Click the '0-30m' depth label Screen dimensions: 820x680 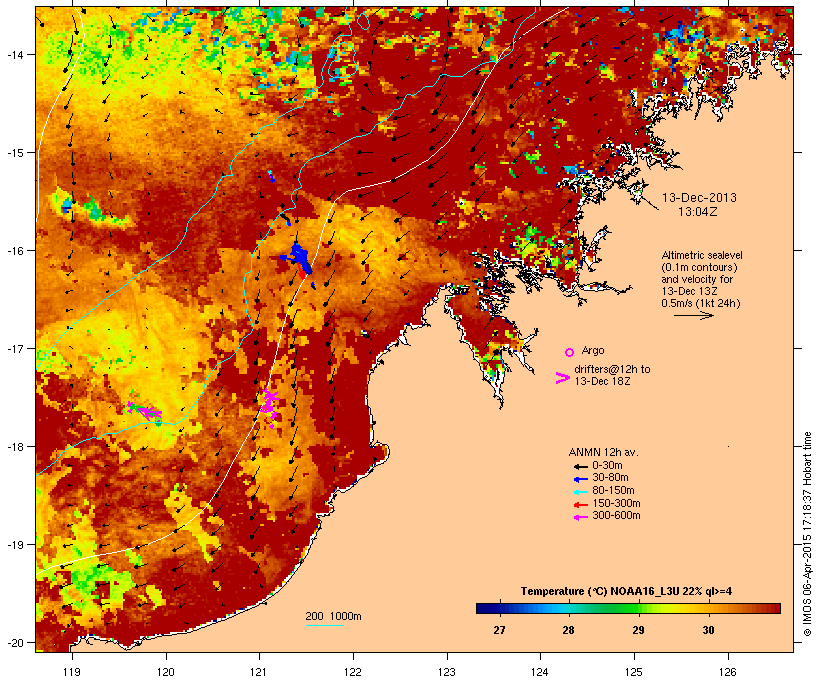(607, 466)
